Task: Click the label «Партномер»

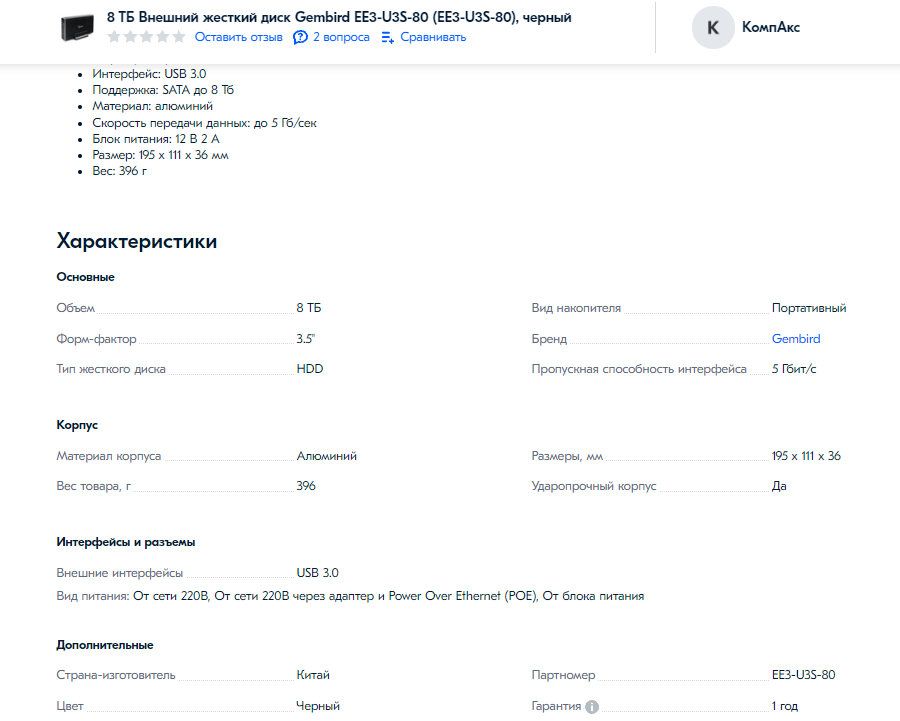Action: pyautogui.click(x=563, y=675)
